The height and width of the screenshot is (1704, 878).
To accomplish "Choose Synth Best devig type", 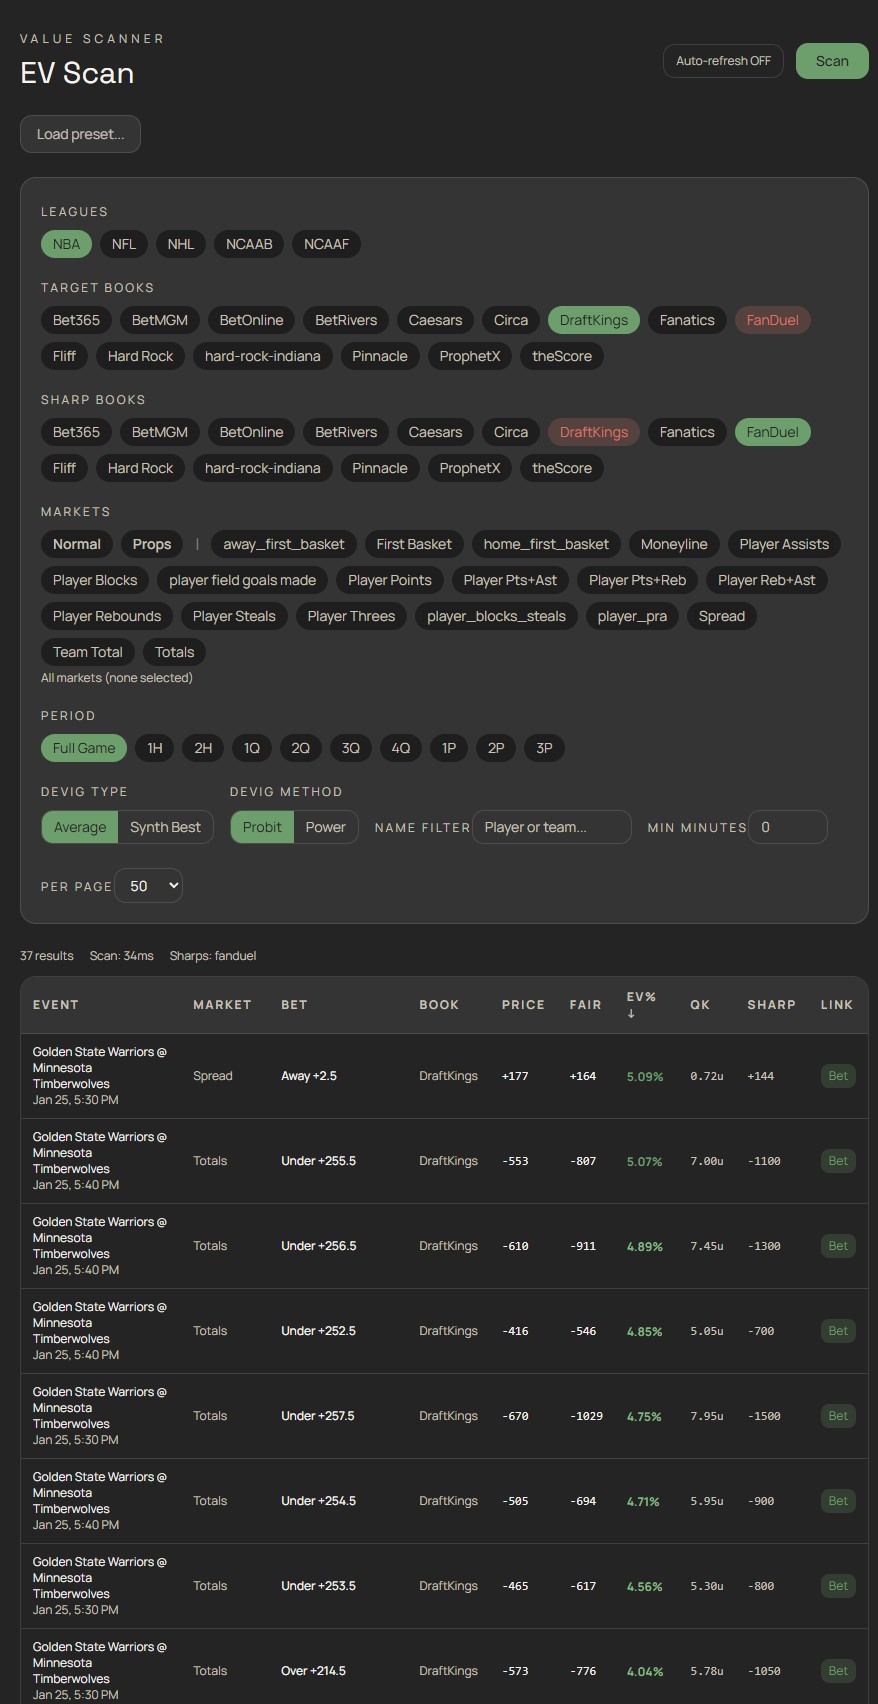I will 165,827.
